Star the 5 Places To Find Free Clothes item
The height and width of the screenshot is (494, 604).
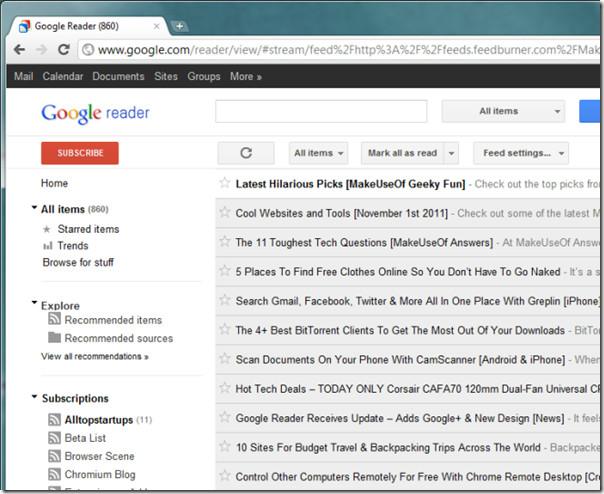click(x=225, y=271)
